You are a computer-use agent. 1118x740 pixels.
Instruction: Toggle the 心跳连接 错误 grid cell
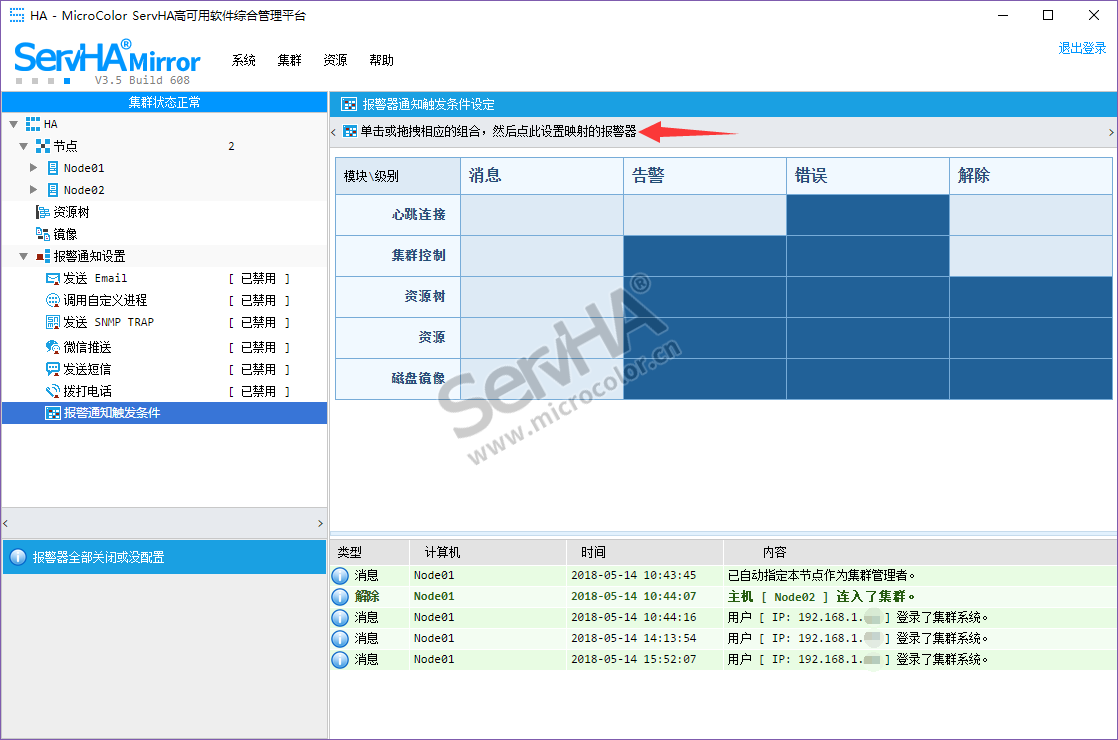pyautogui.click(x=867, y=215)
